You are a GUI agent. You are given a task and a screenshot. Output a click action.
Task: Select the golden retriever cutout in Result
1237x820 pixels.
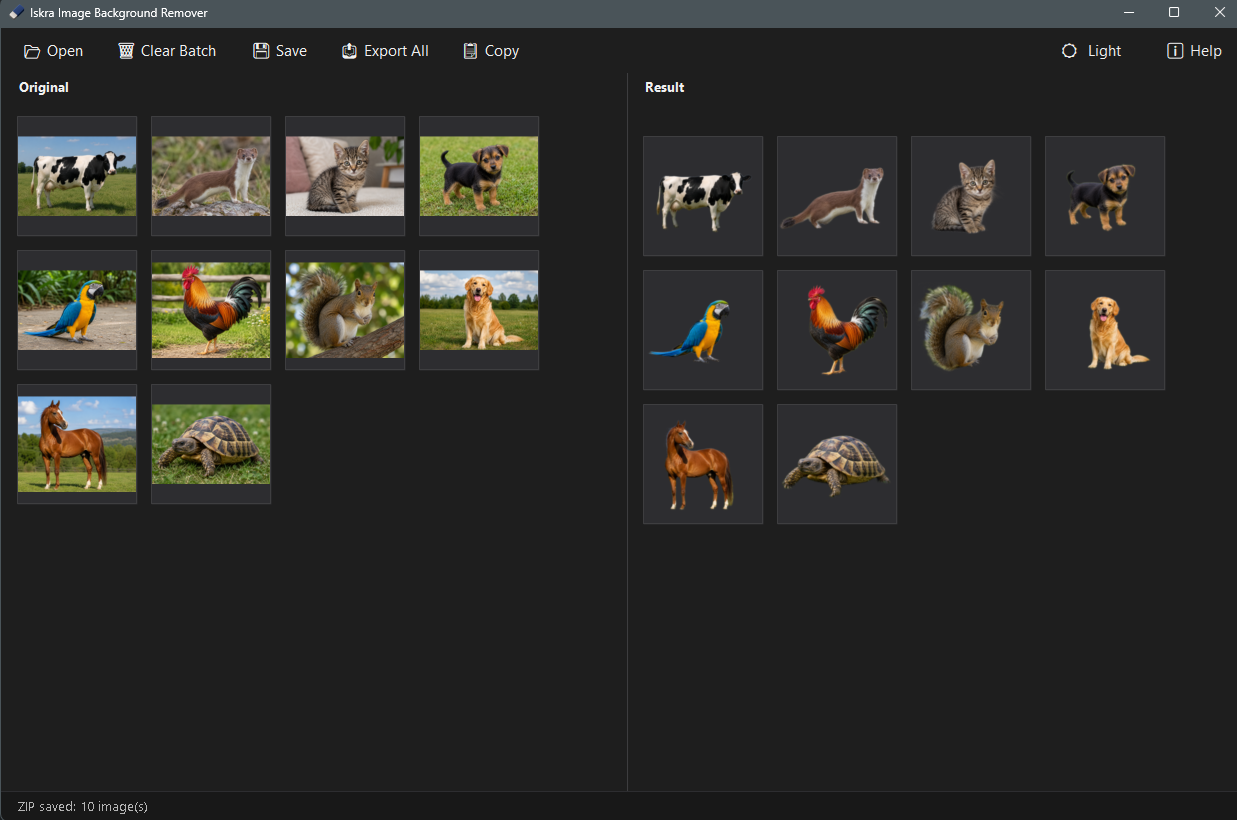[1105, 330]
